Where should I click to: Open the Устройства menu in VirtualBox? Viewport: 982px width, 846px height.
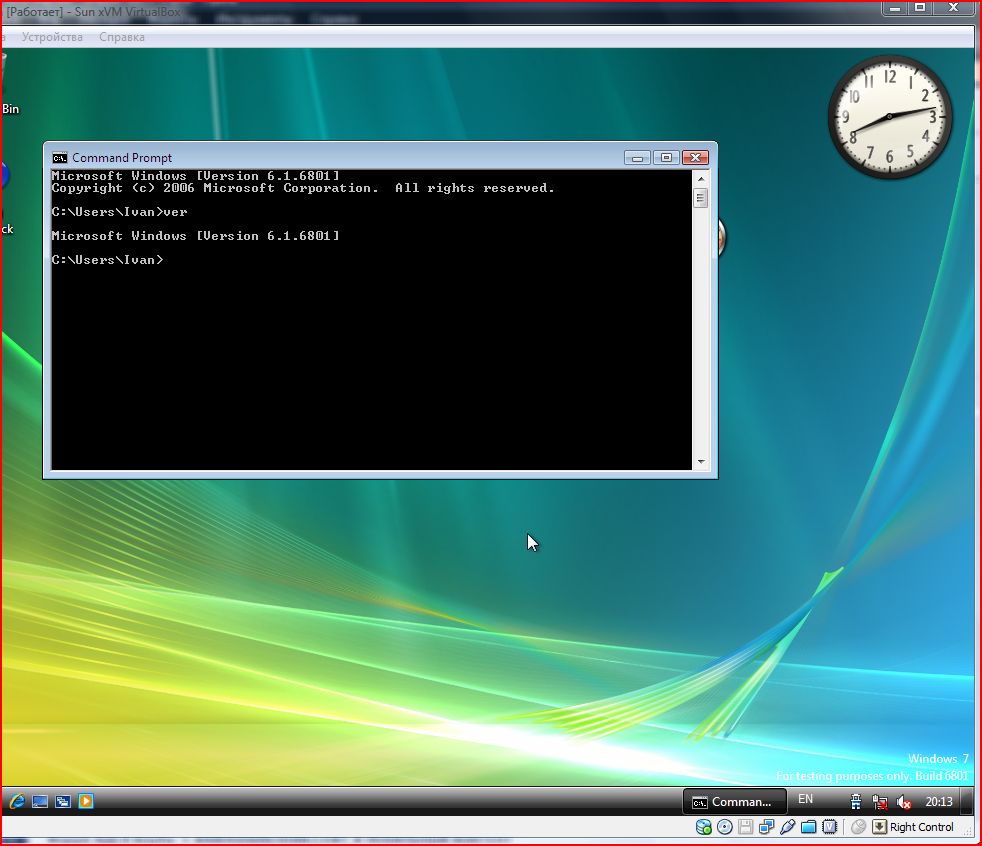pyautogui.click(x=52, y=37)
